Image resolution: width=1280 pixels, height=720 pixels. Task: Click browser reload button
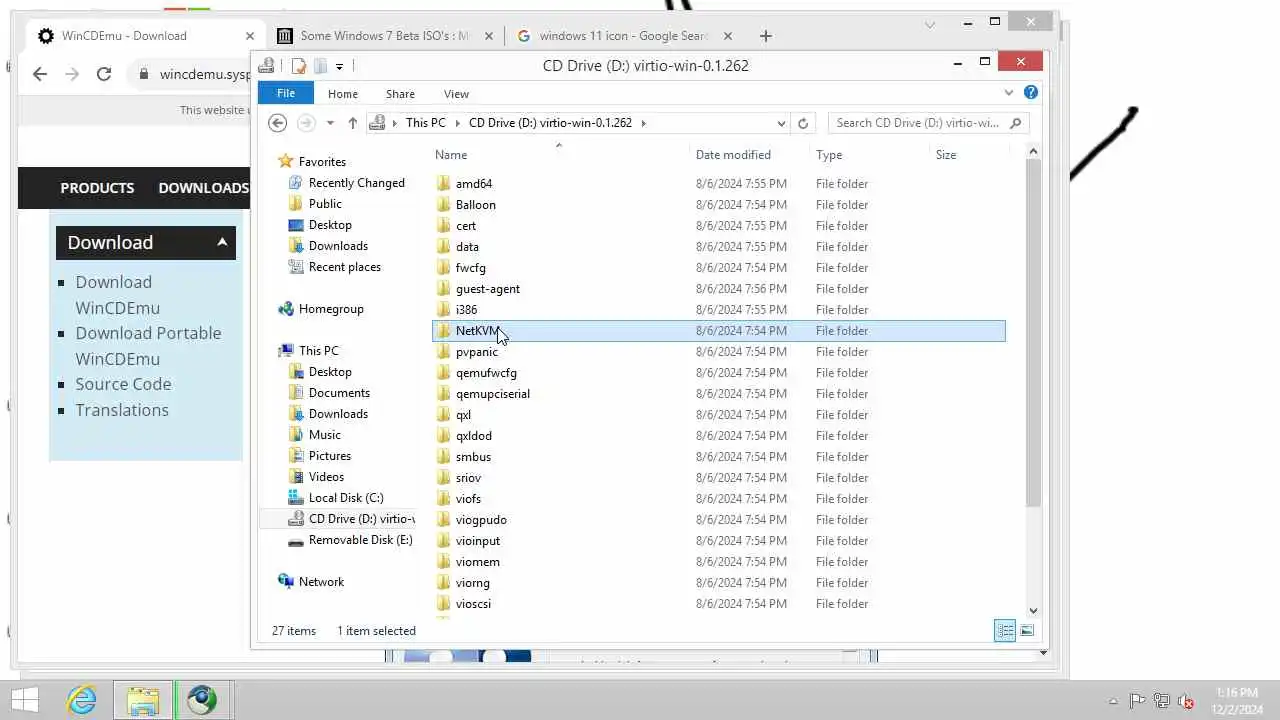pos(104,74)
